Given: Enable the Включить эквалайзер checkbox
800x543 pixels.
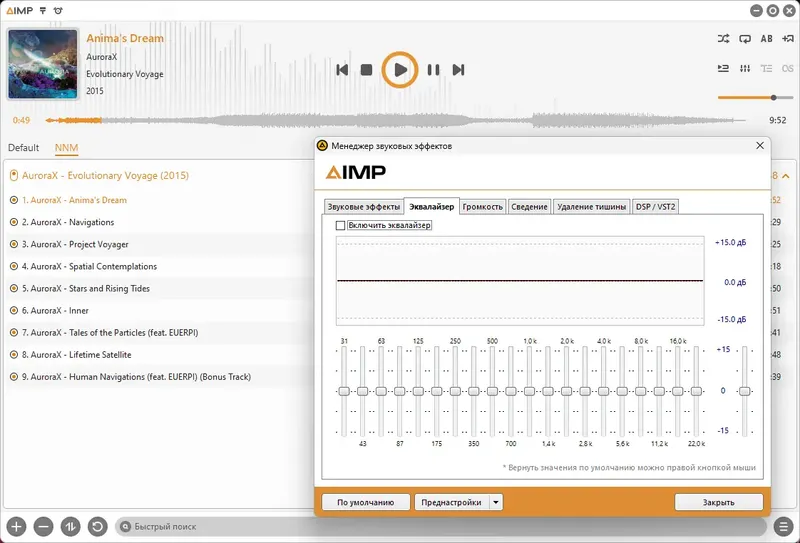Looking at the screenshot, I should coord(340,225).
